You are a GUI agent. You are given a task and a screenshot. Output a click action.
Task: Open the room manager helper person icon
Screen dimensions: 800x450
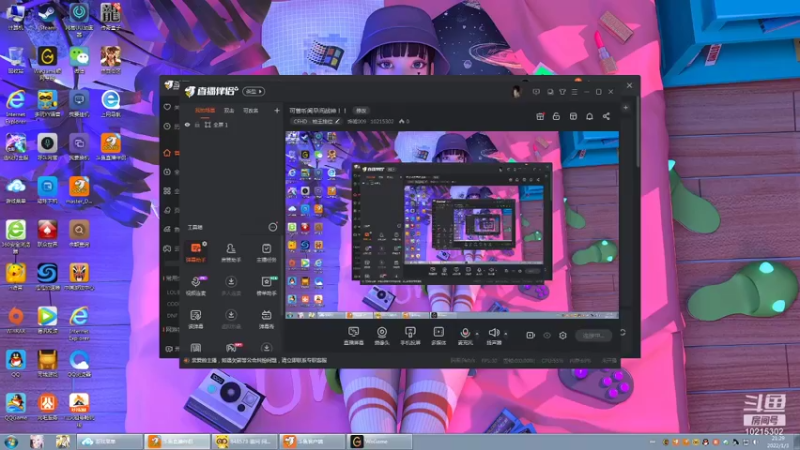pyautogui.click(x=231, y=252)
